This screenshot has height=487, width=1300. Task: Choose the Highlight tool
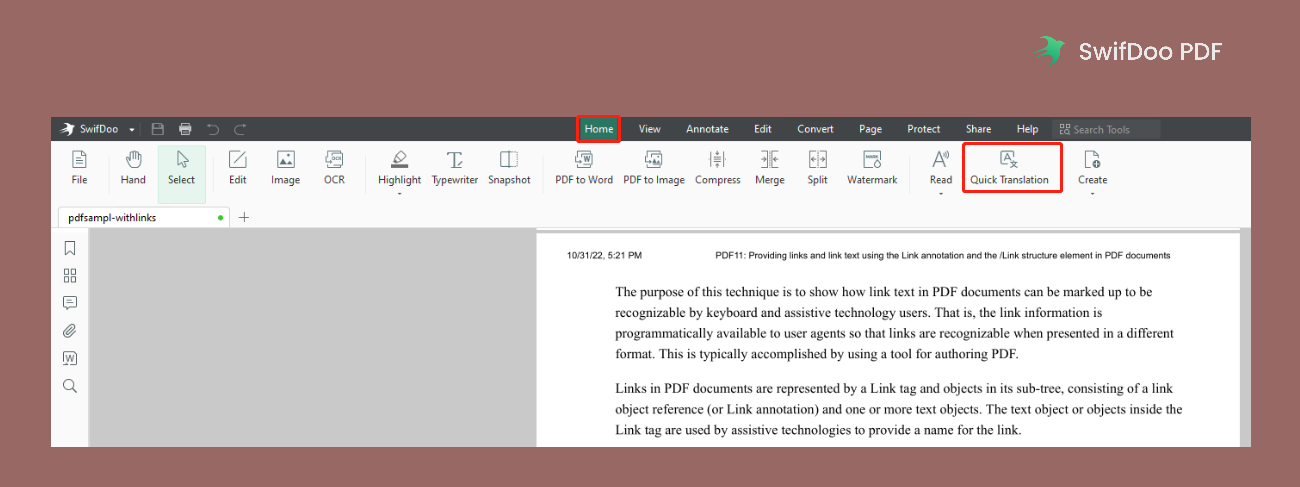[x=399, y=168]
